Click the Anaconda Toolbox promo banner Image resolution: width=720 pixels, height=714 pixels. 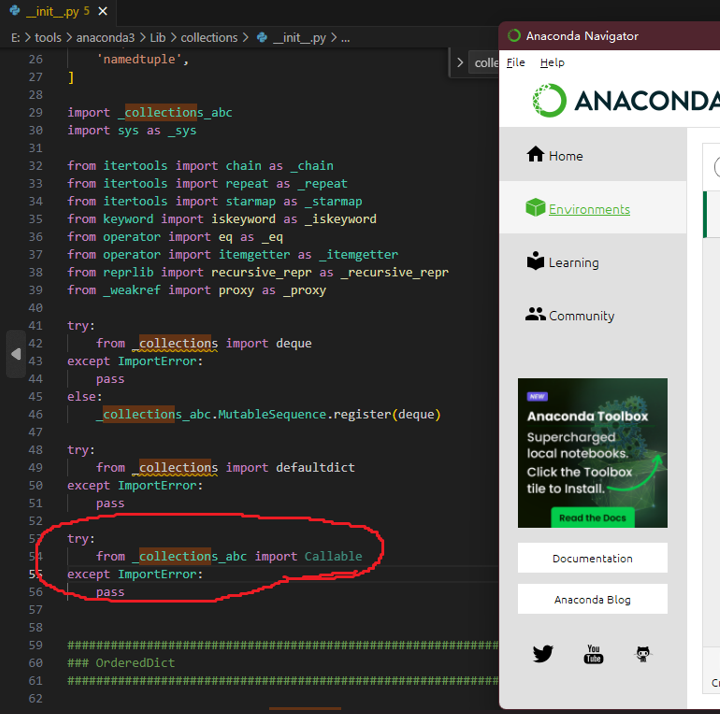pyautogui.click(x=592, y=453)
